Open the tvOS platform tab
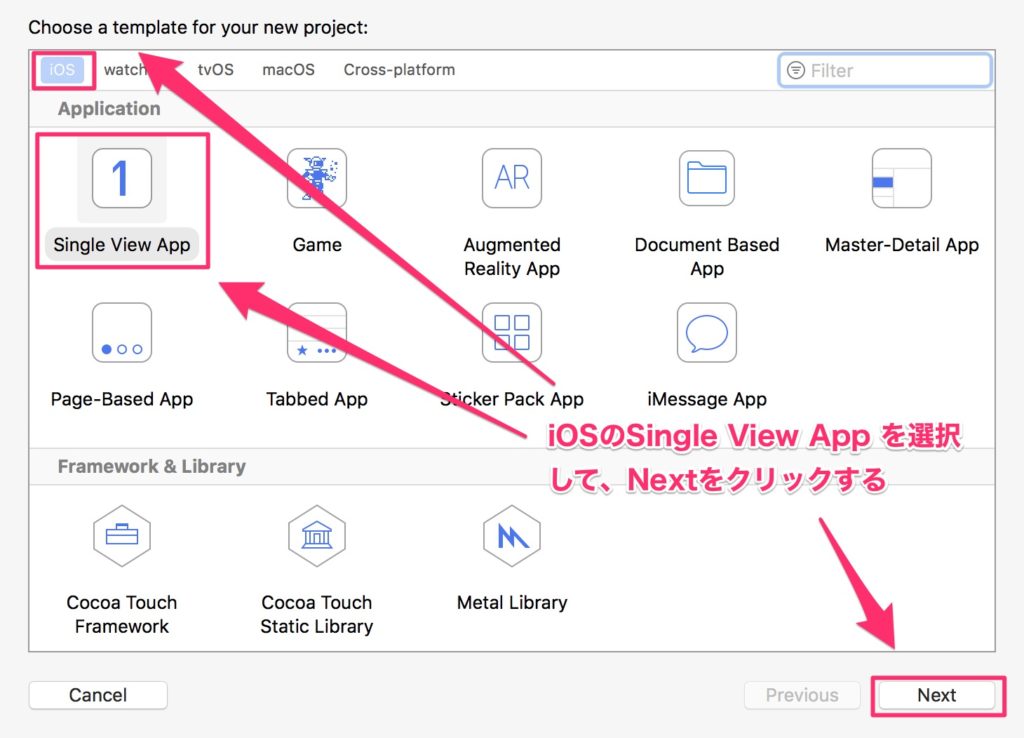The height and width of the screenshot is (738, 1024). click(216, 70)
